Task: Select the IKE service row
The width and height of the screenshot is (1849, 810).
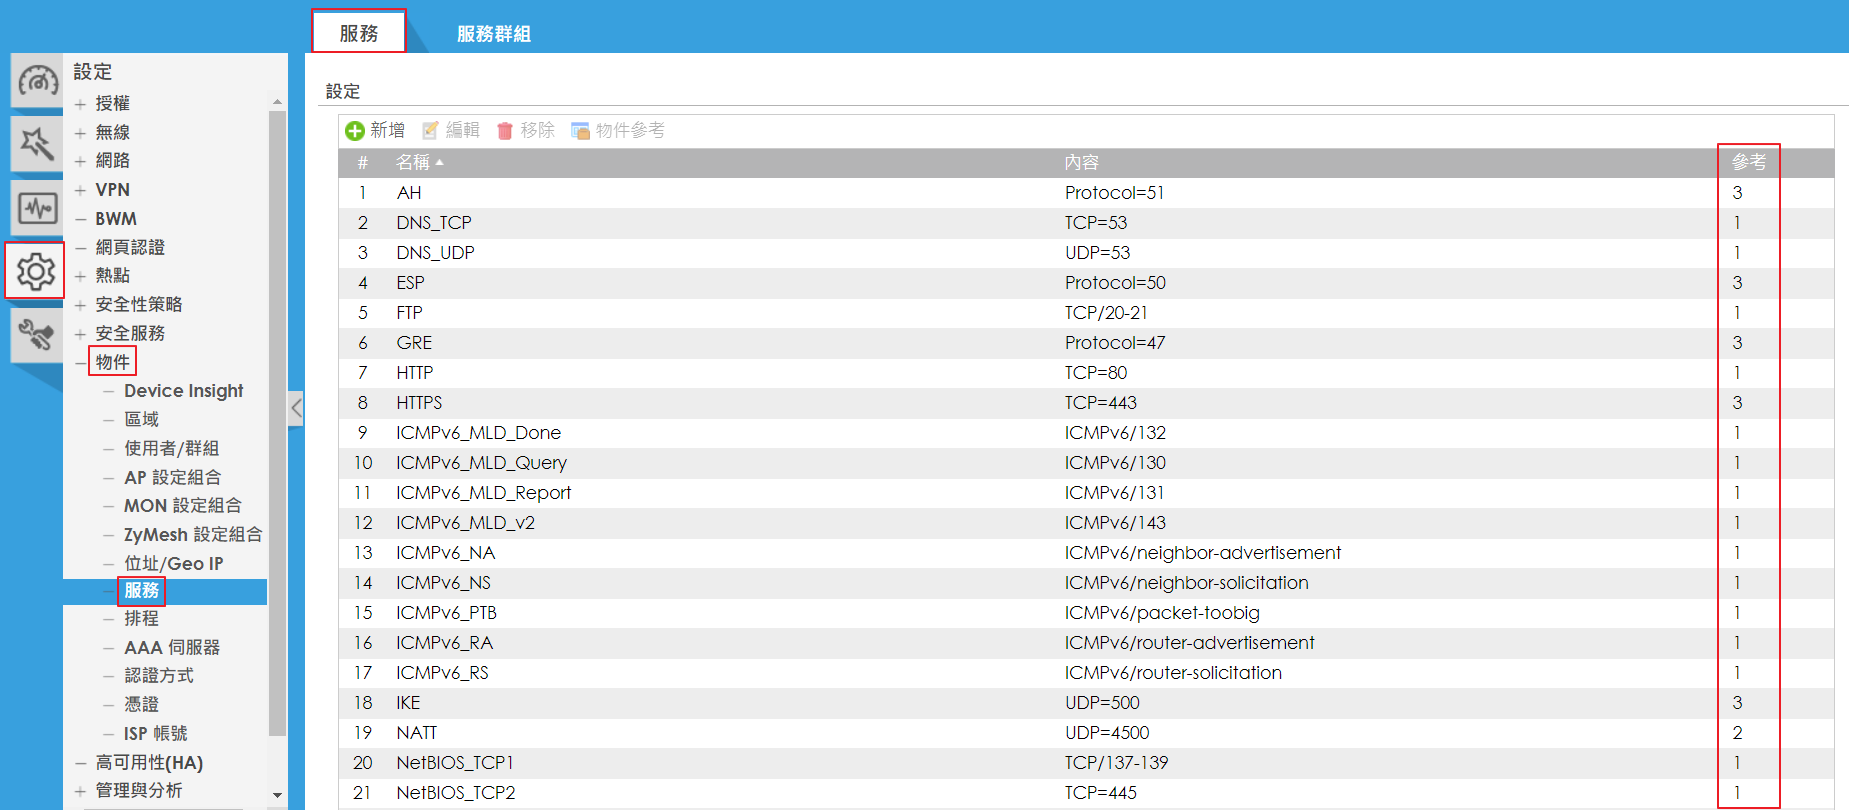Action: (x=1086, y=703)
